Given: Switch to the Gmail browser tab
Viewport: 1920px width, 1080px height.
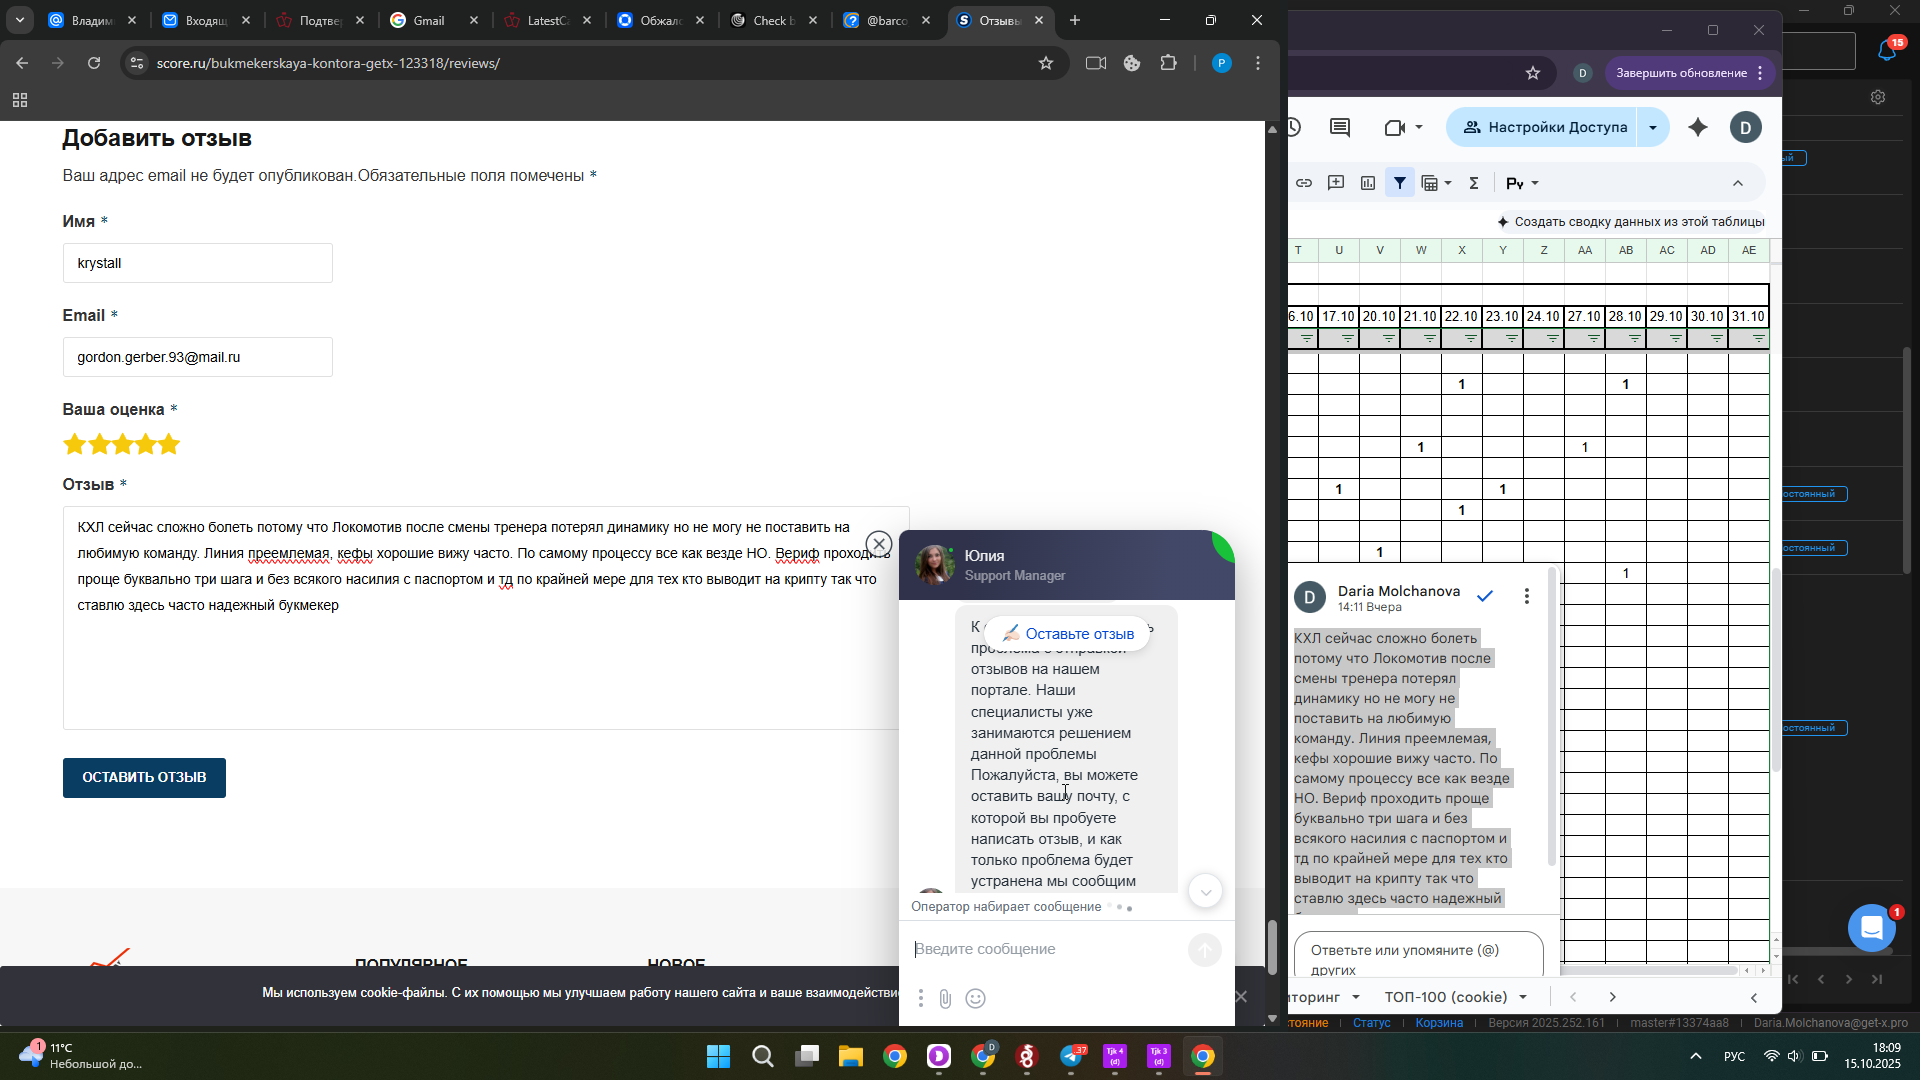Looking at the screenshot, I should tap(429, 20).
